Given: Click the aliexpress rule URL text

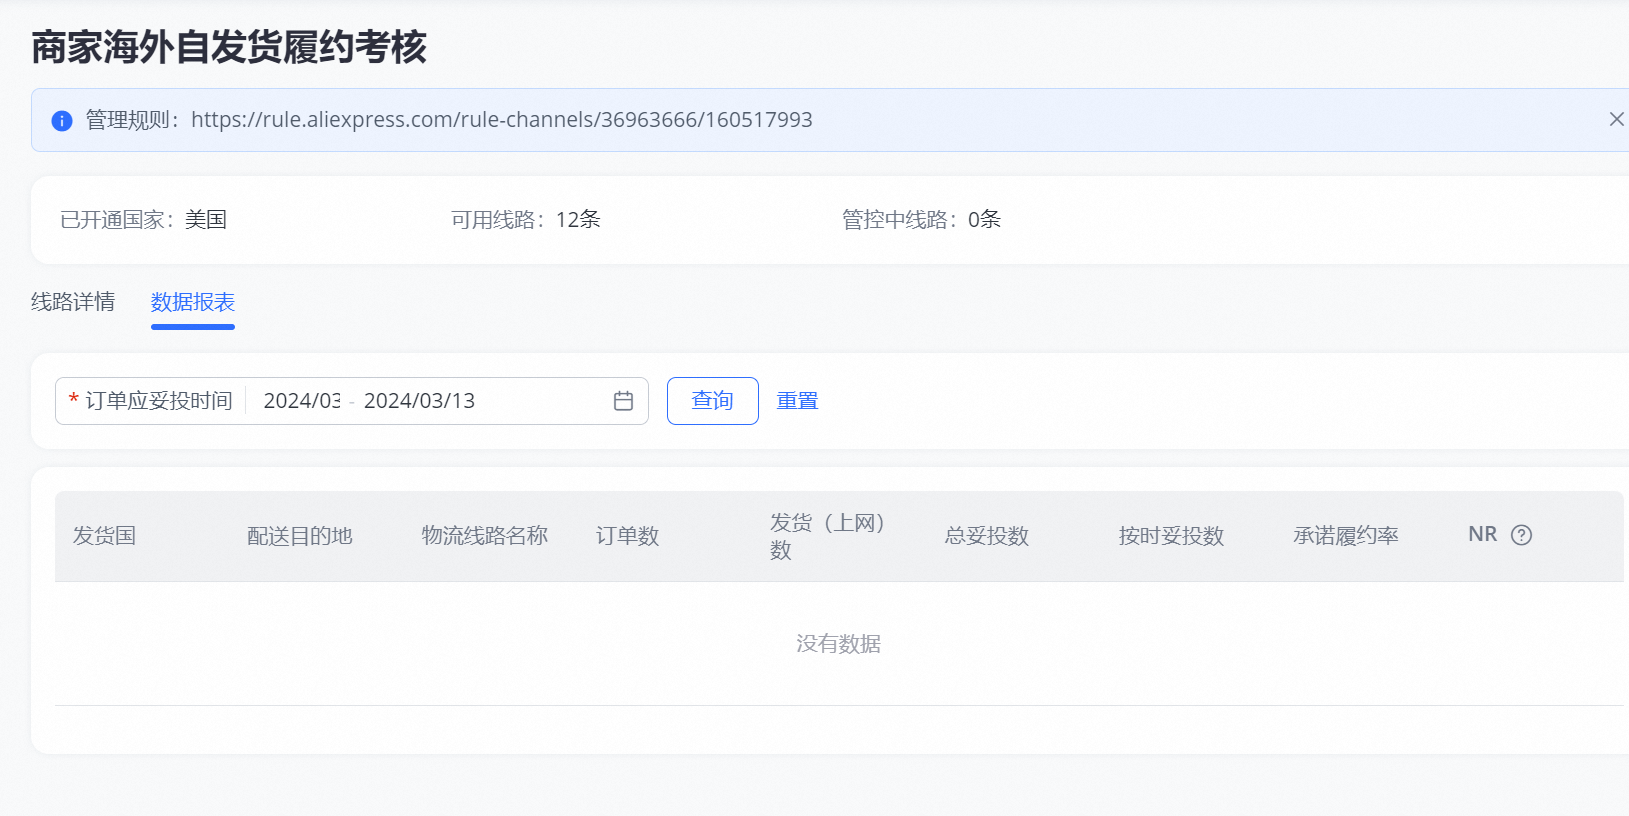Looking at the screenshot, I should pos(502,120).
